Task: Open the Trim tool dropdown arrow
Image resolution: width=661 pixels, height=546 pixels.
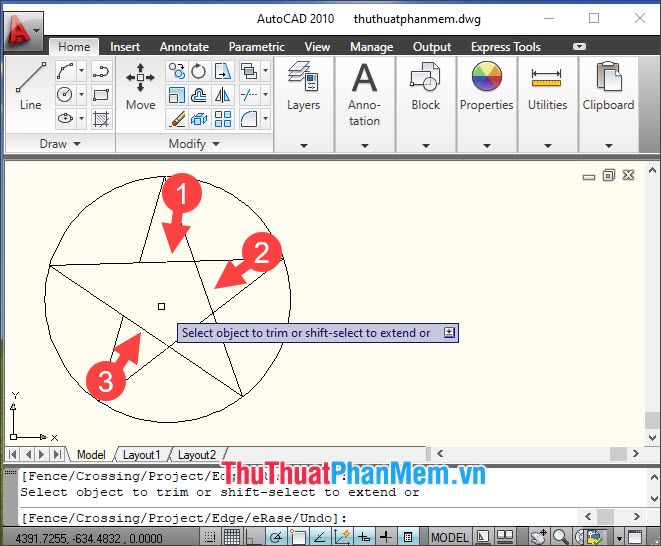Action: (x=266, y=94)
